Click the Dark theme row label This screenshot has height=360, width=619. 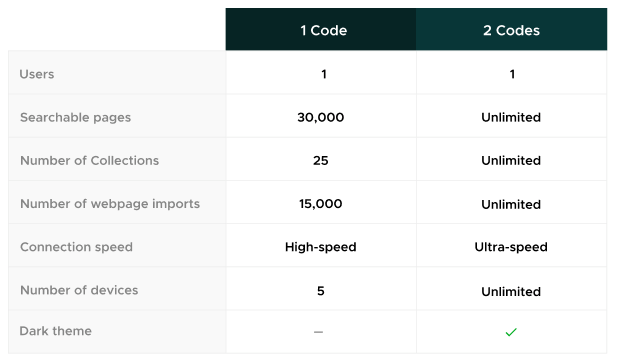pos(56,331)
